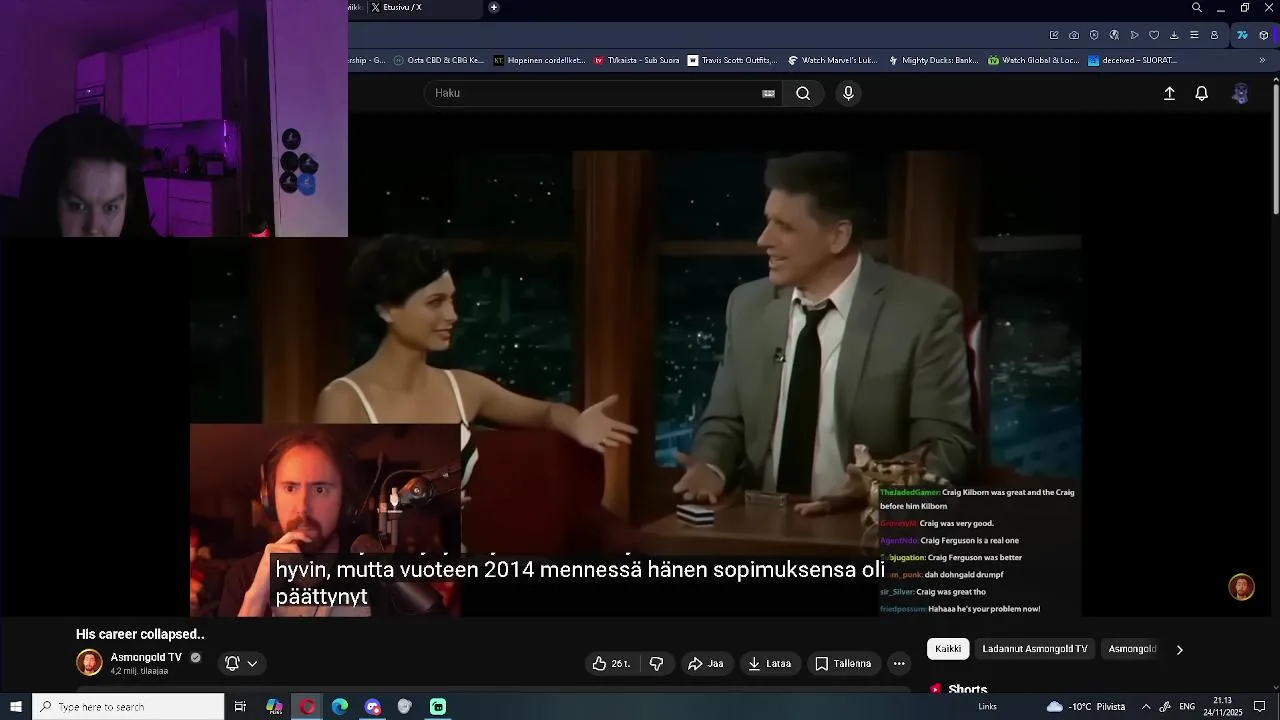
Task: Open the YouTube account avatar menu
Action: 1240,93
